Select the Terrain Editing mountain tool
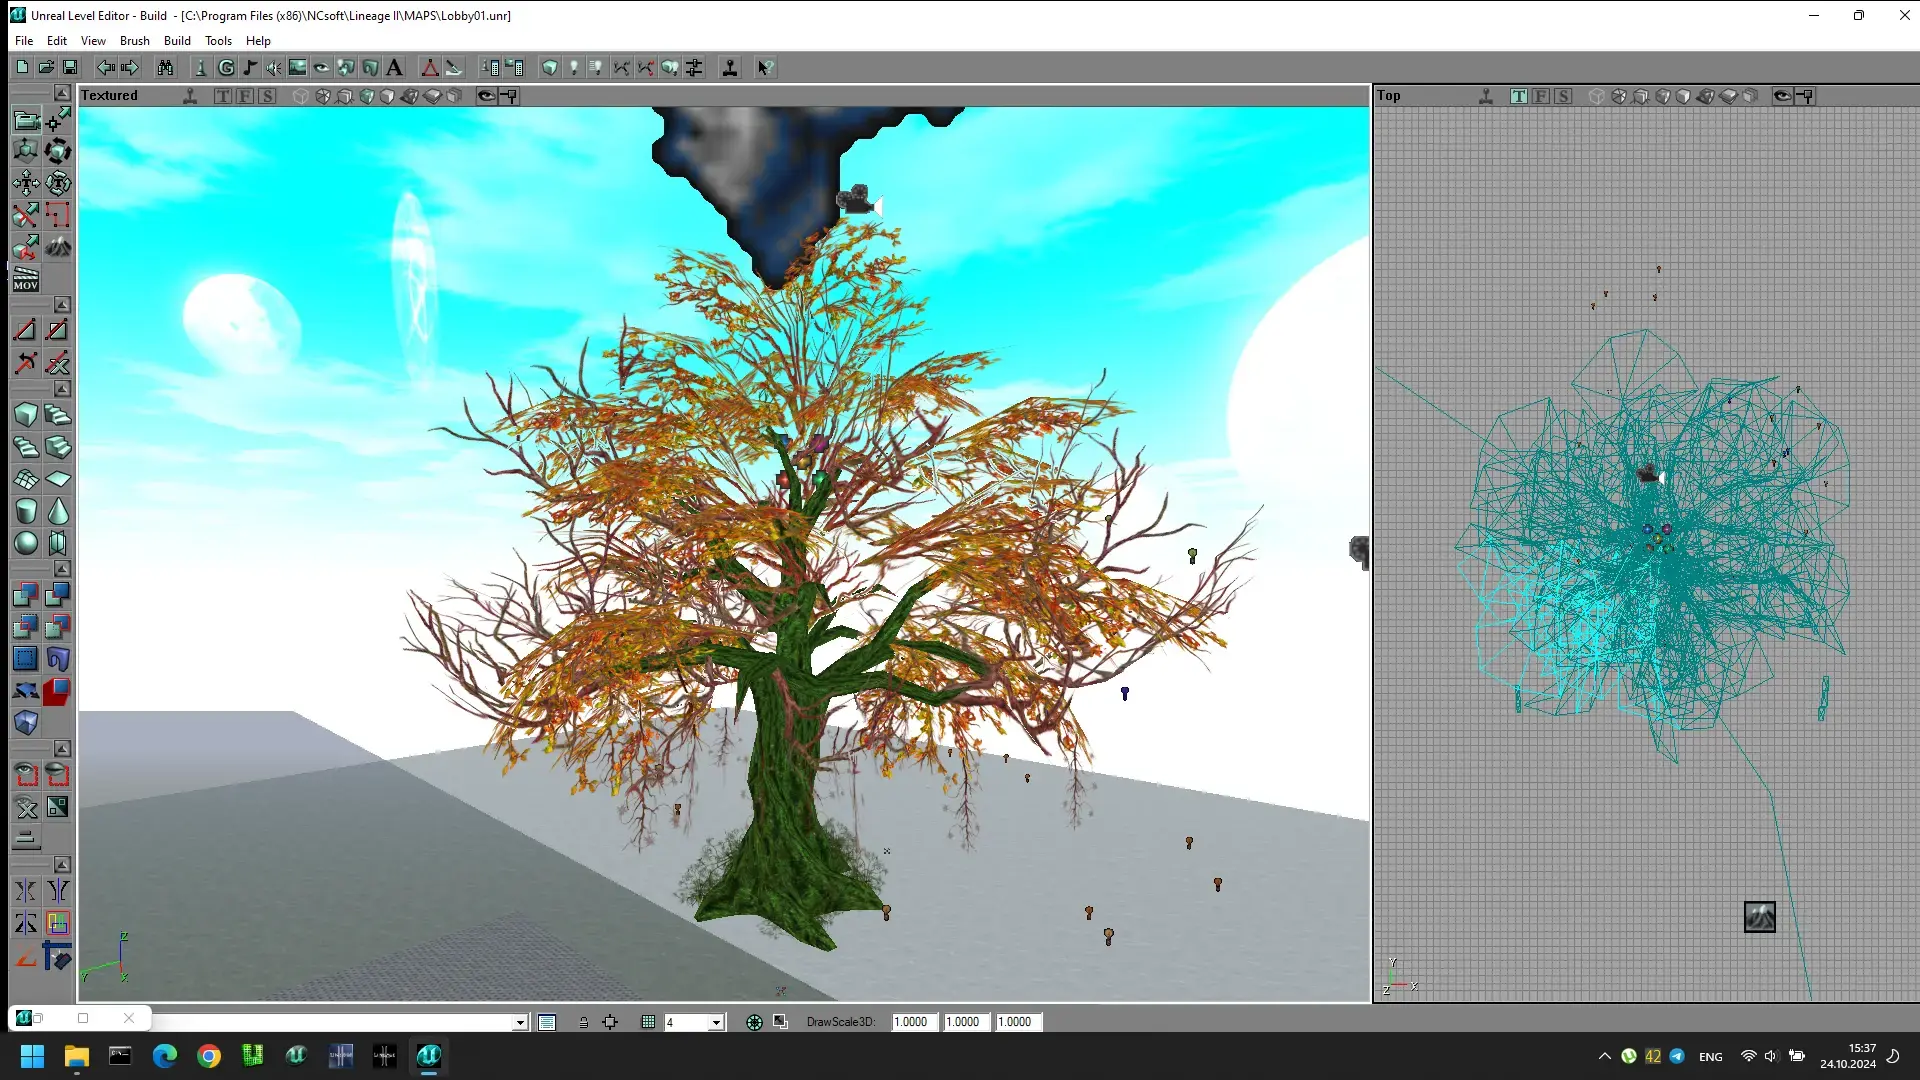This screenshot has height=1080, width=1920. [x=58, y=246]
